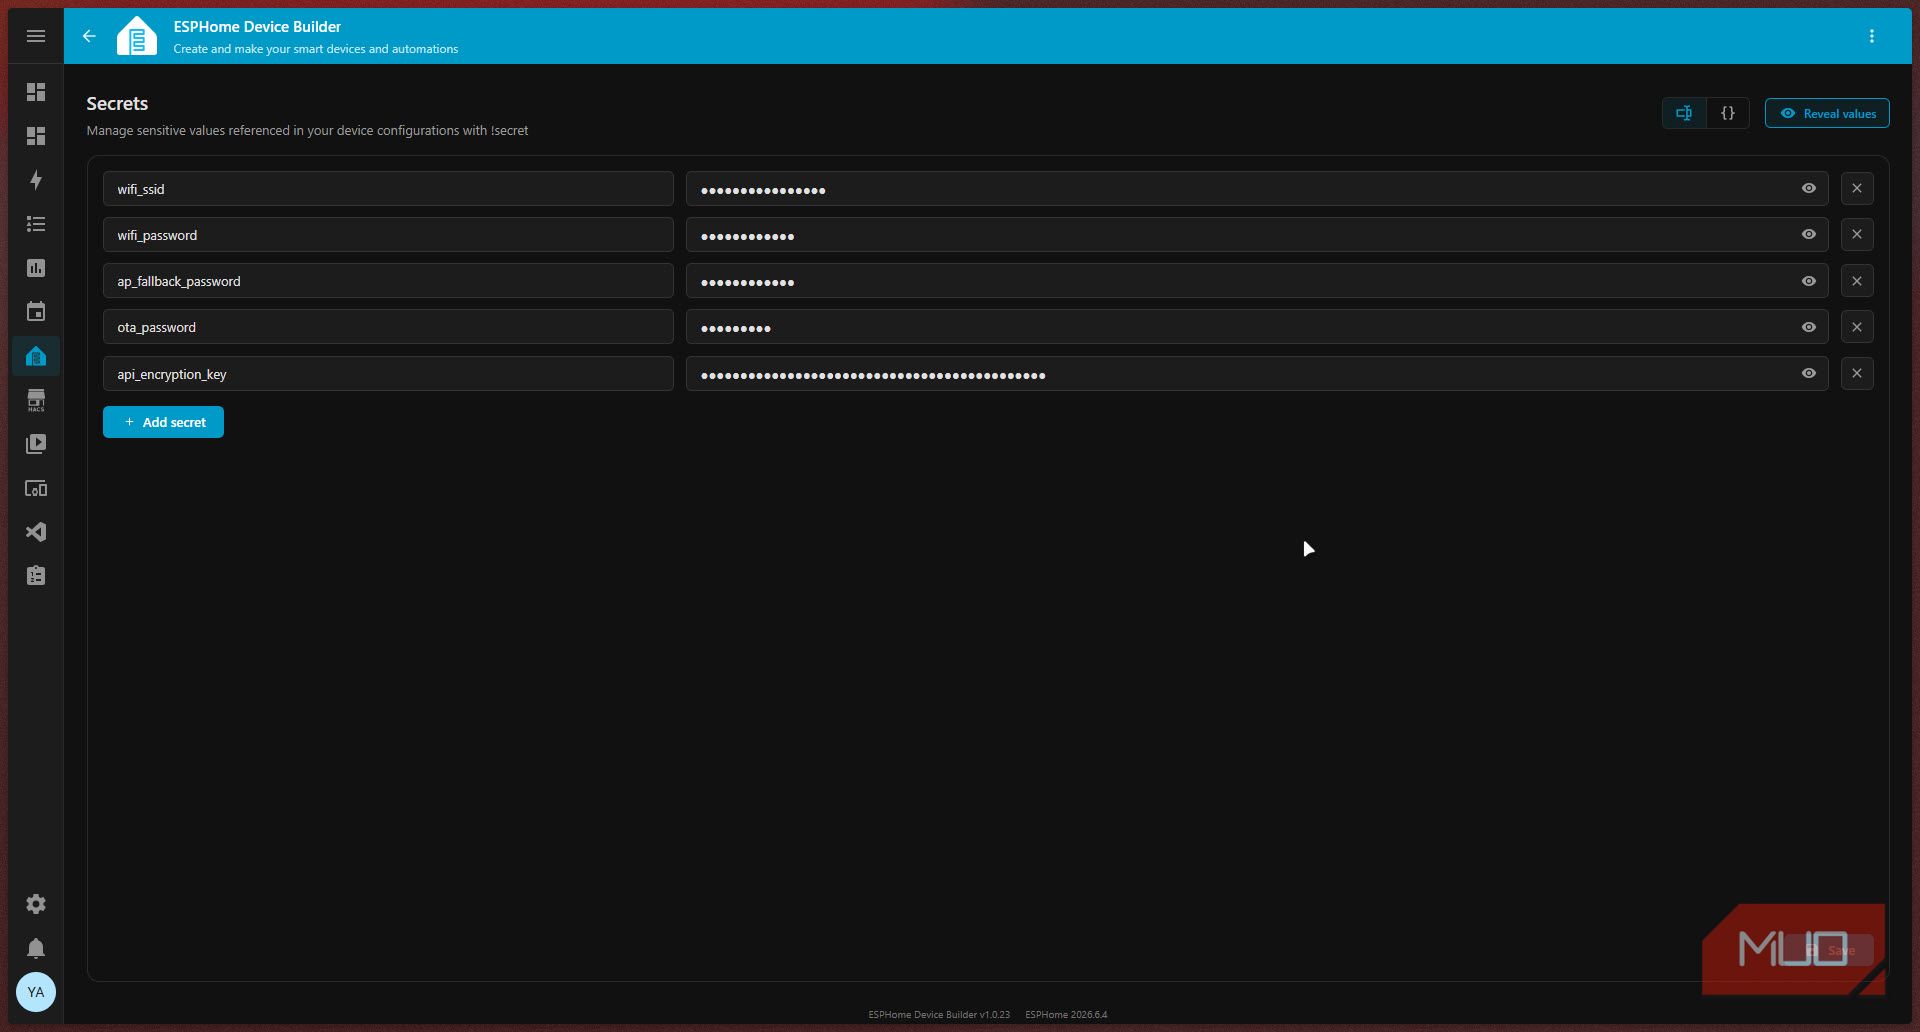Open the list view sidebar icon
Viewport: 1920px width, 1032px height.
[x=36, y=224]
